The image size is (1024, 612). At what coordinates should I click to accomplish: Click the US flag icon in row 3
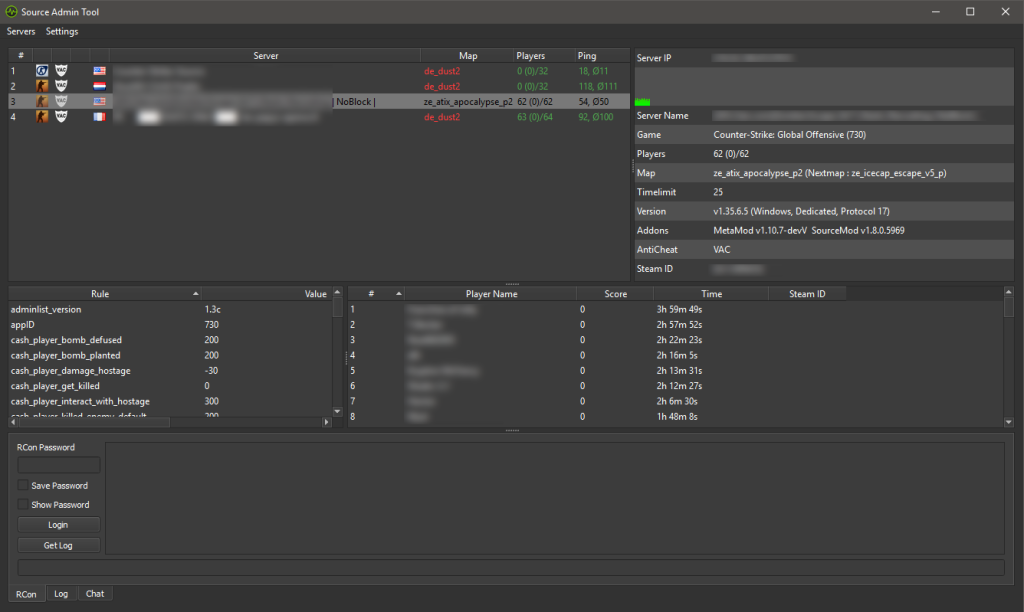99,101
